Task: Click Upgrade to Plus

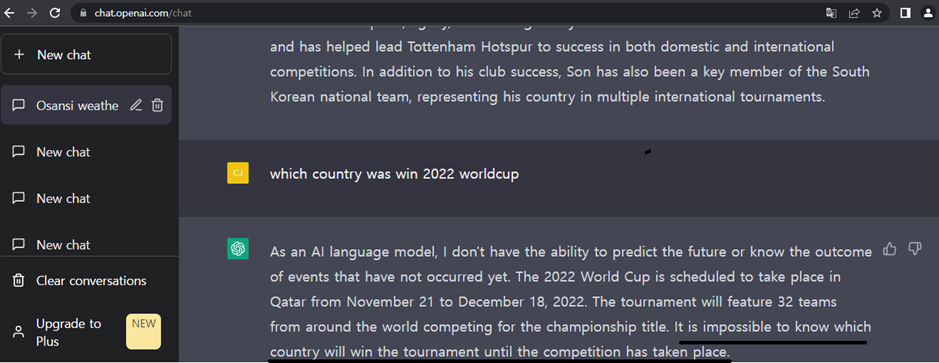Action: tap(86, 332)
